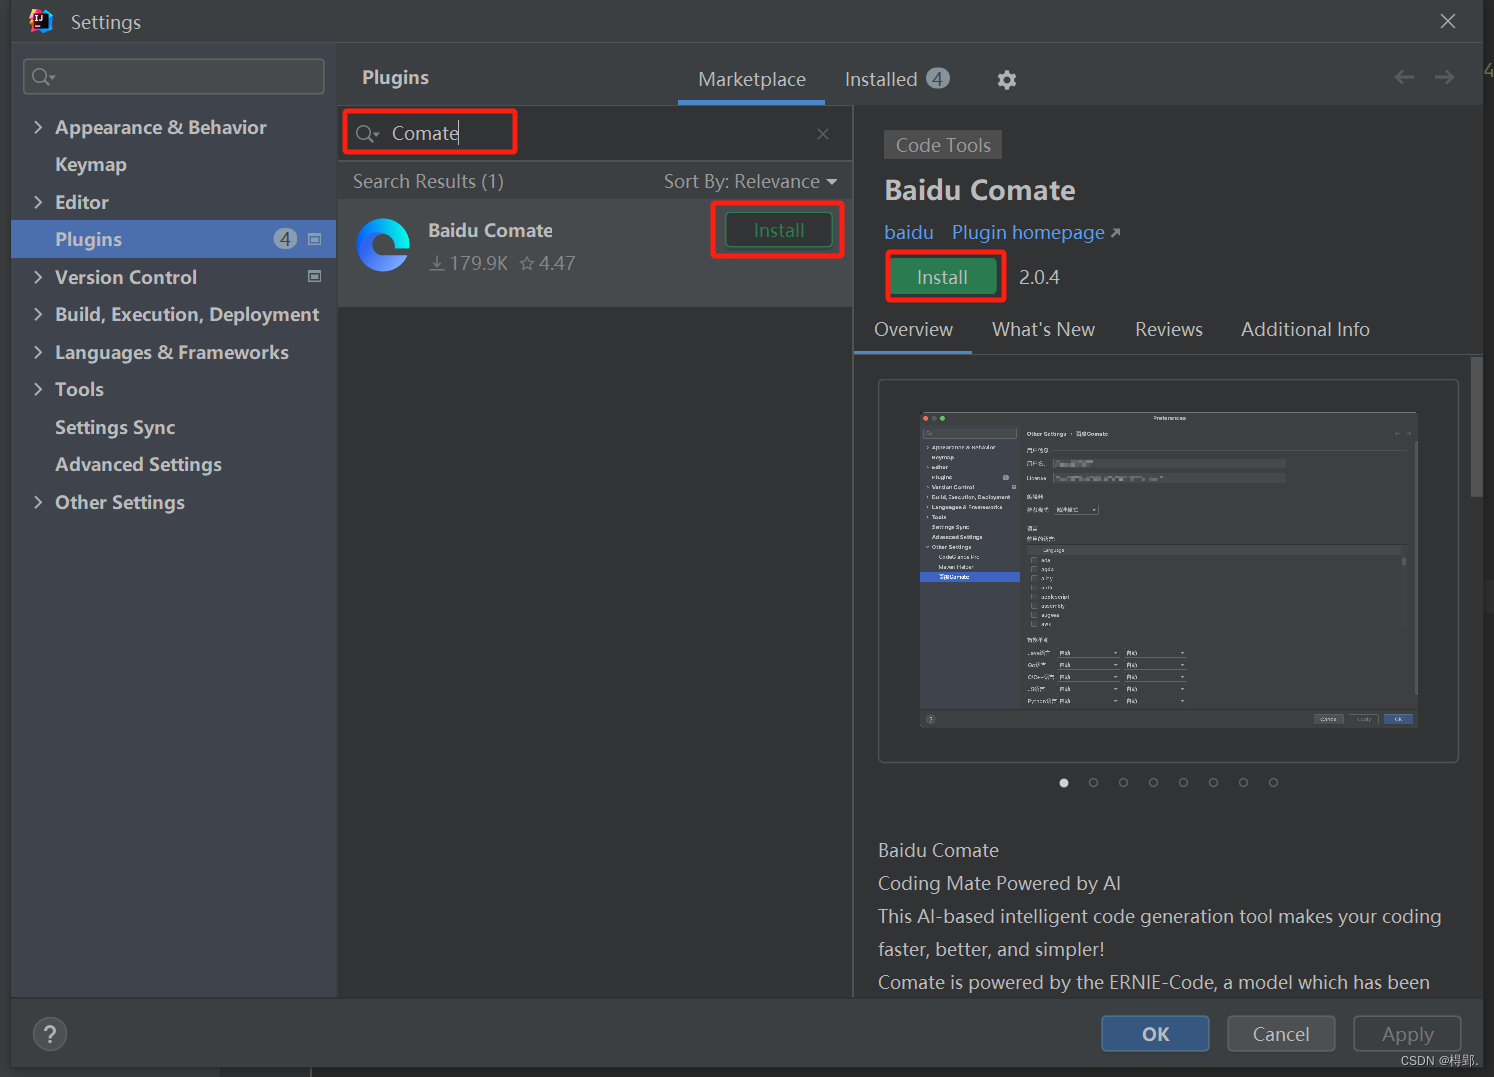
Task: Navigate back with the left arrow
Action: click(1404, 77)
